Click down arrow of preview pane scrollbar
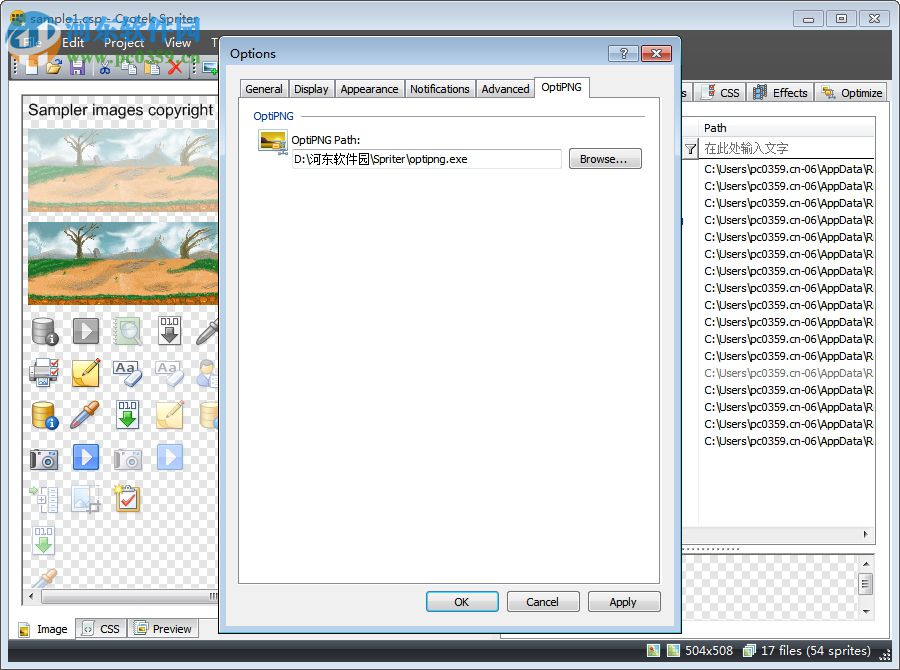900x670 pixels. coord(866,612)
